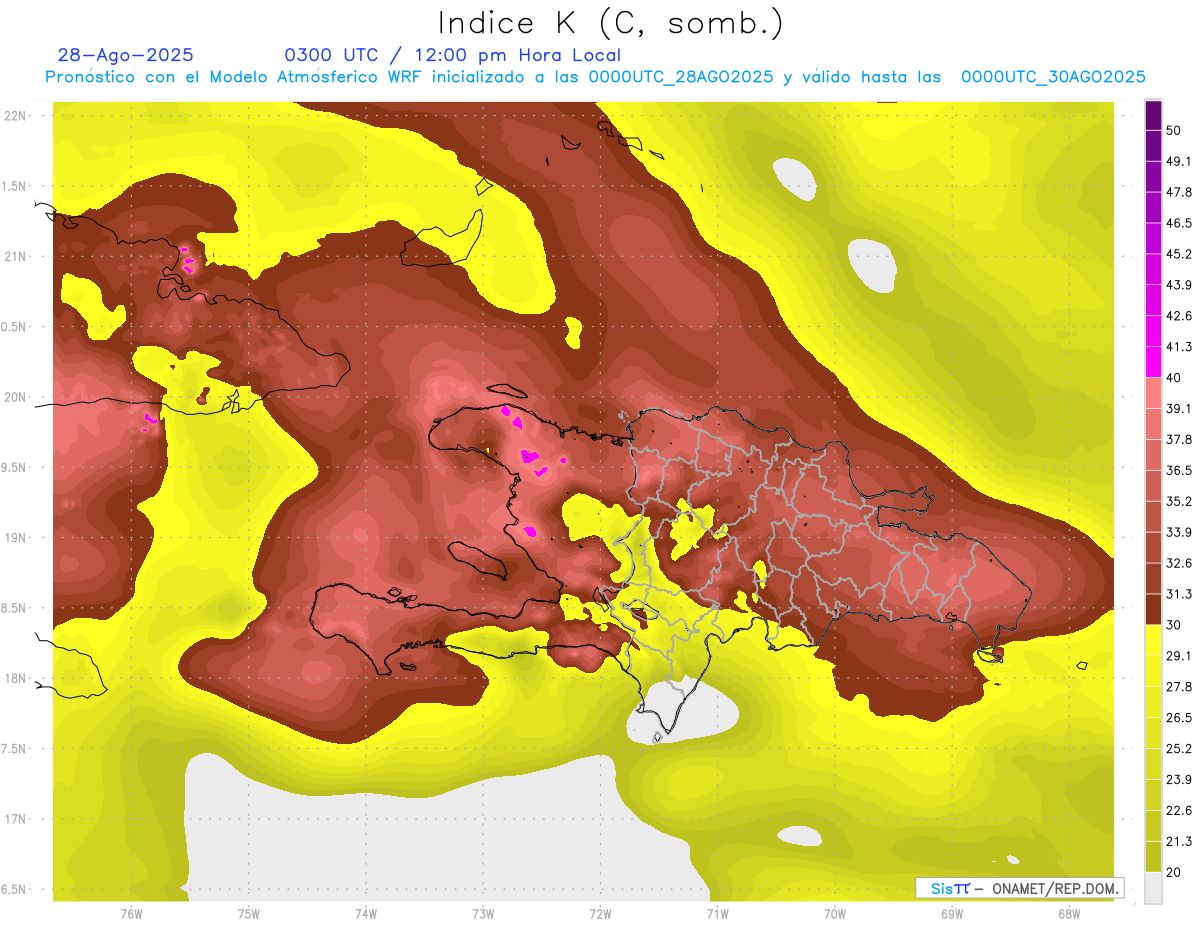Click the legend value '22.6'
This screenshot has height=927, width=1200.
1179,811
